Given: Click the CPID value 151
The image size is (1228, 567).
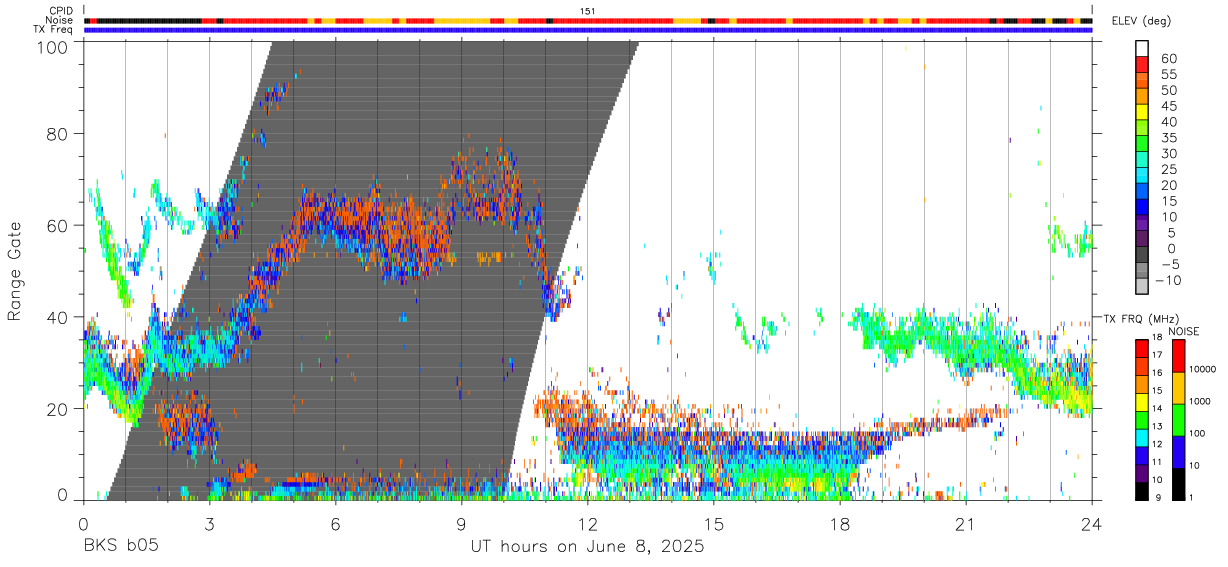Looking at the screenshot, I should click(x=588, y=10).
